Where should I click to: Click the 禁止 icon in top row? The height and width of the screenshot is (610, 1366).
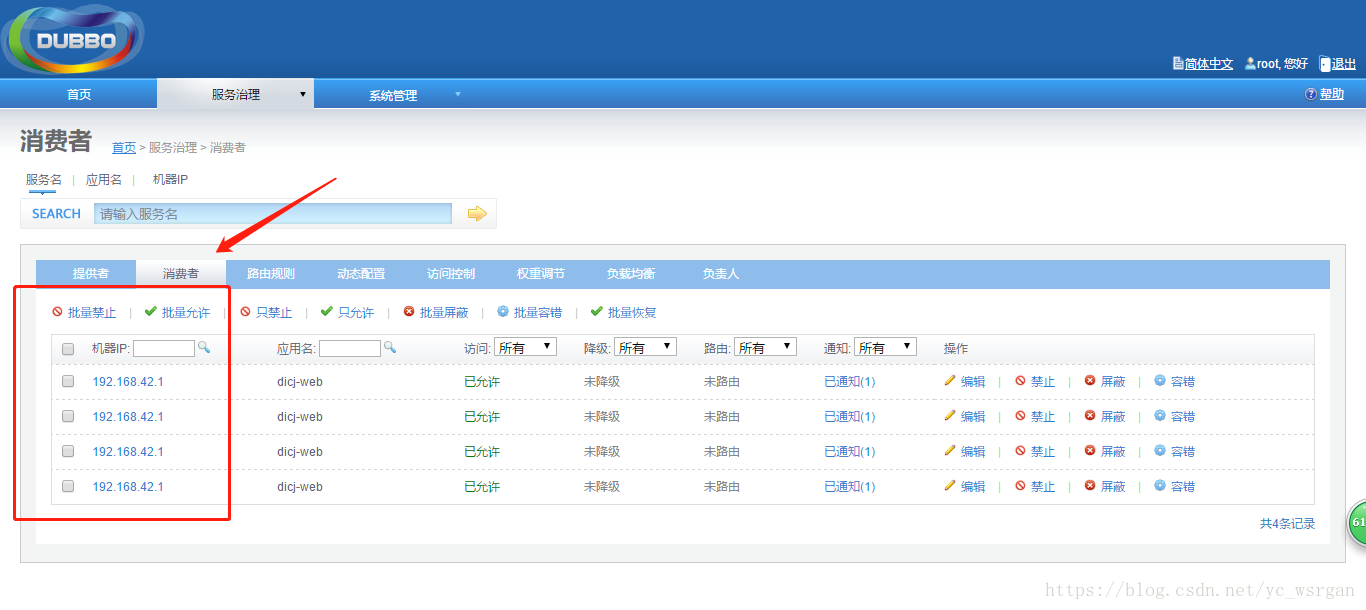tap(1020, 381)
